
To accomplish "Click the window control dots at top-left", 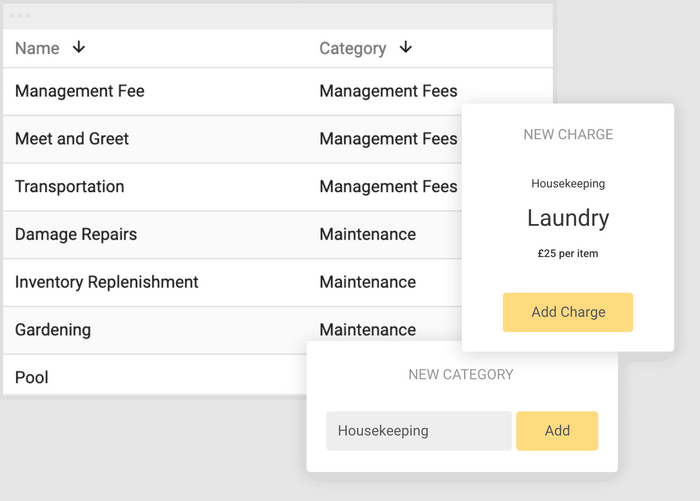I will [x=20, y=16].
